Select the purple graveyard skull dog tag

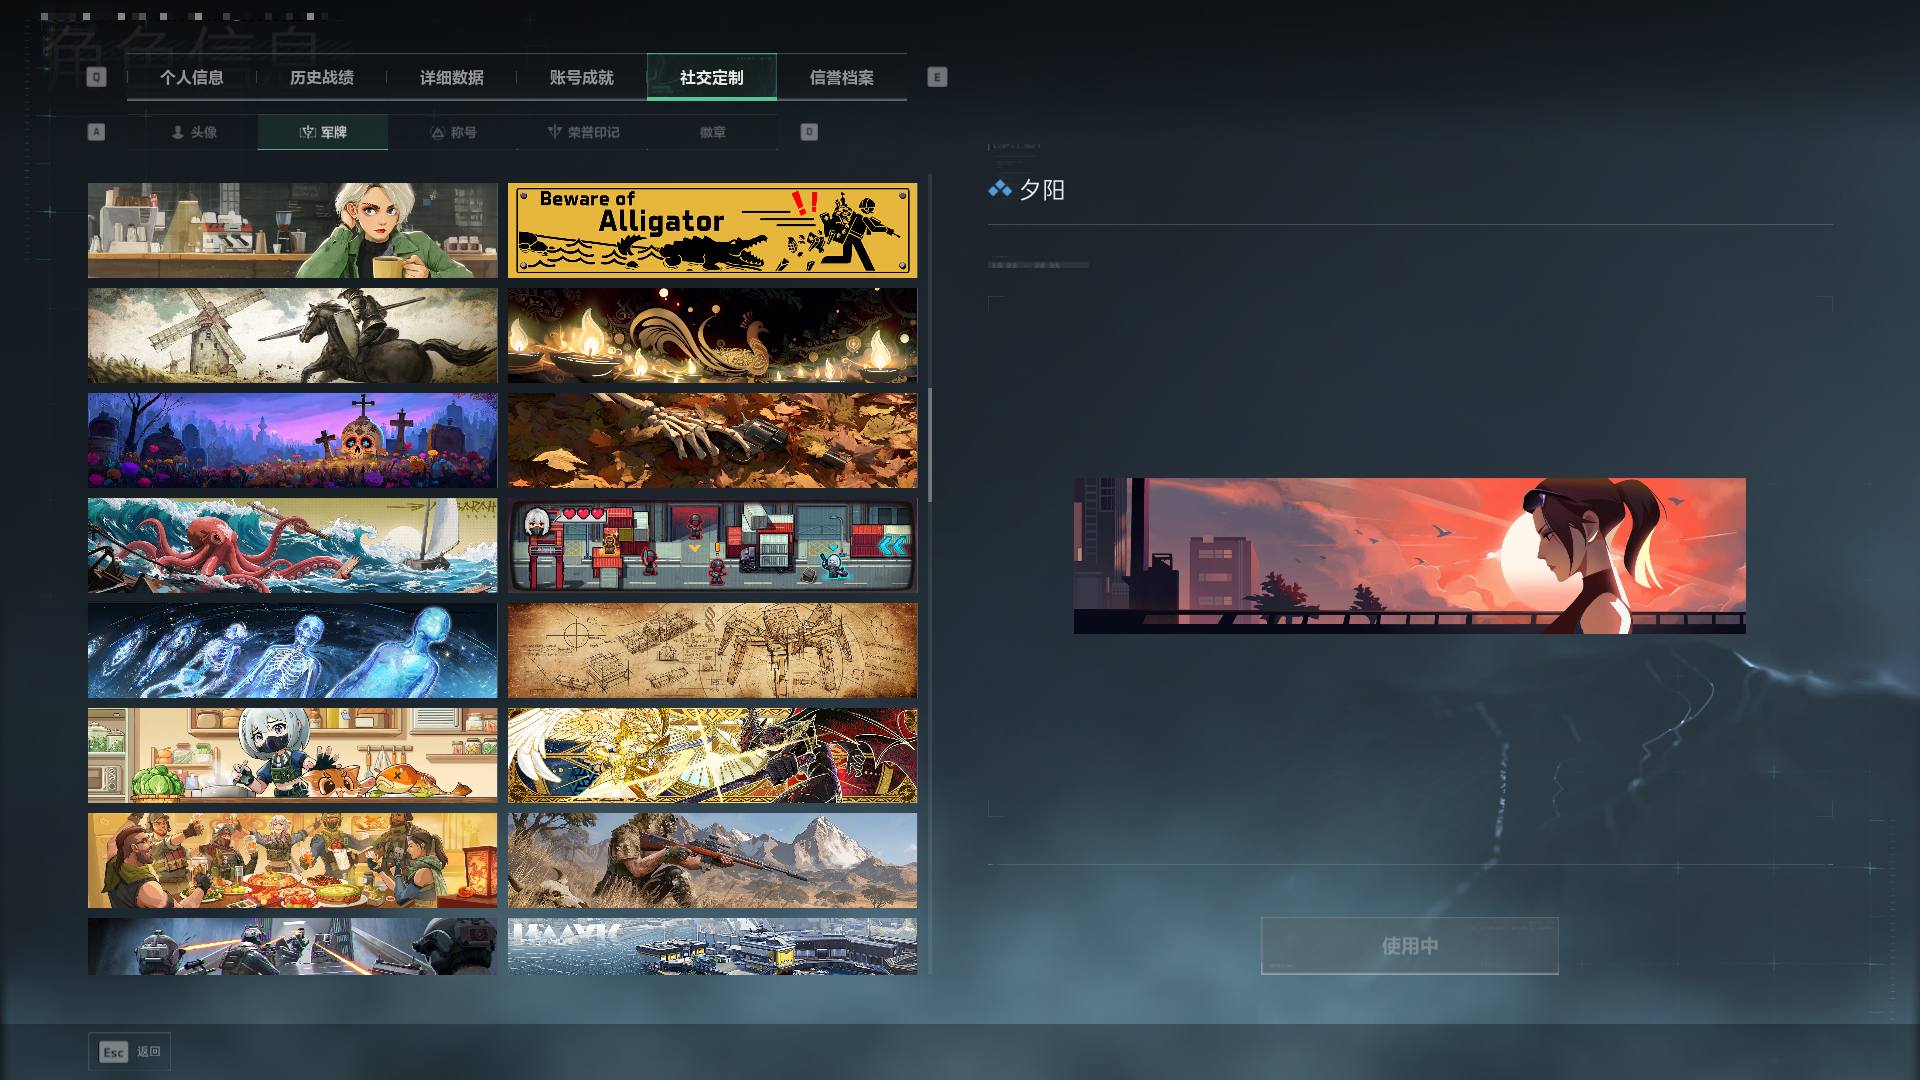point(292,440)
